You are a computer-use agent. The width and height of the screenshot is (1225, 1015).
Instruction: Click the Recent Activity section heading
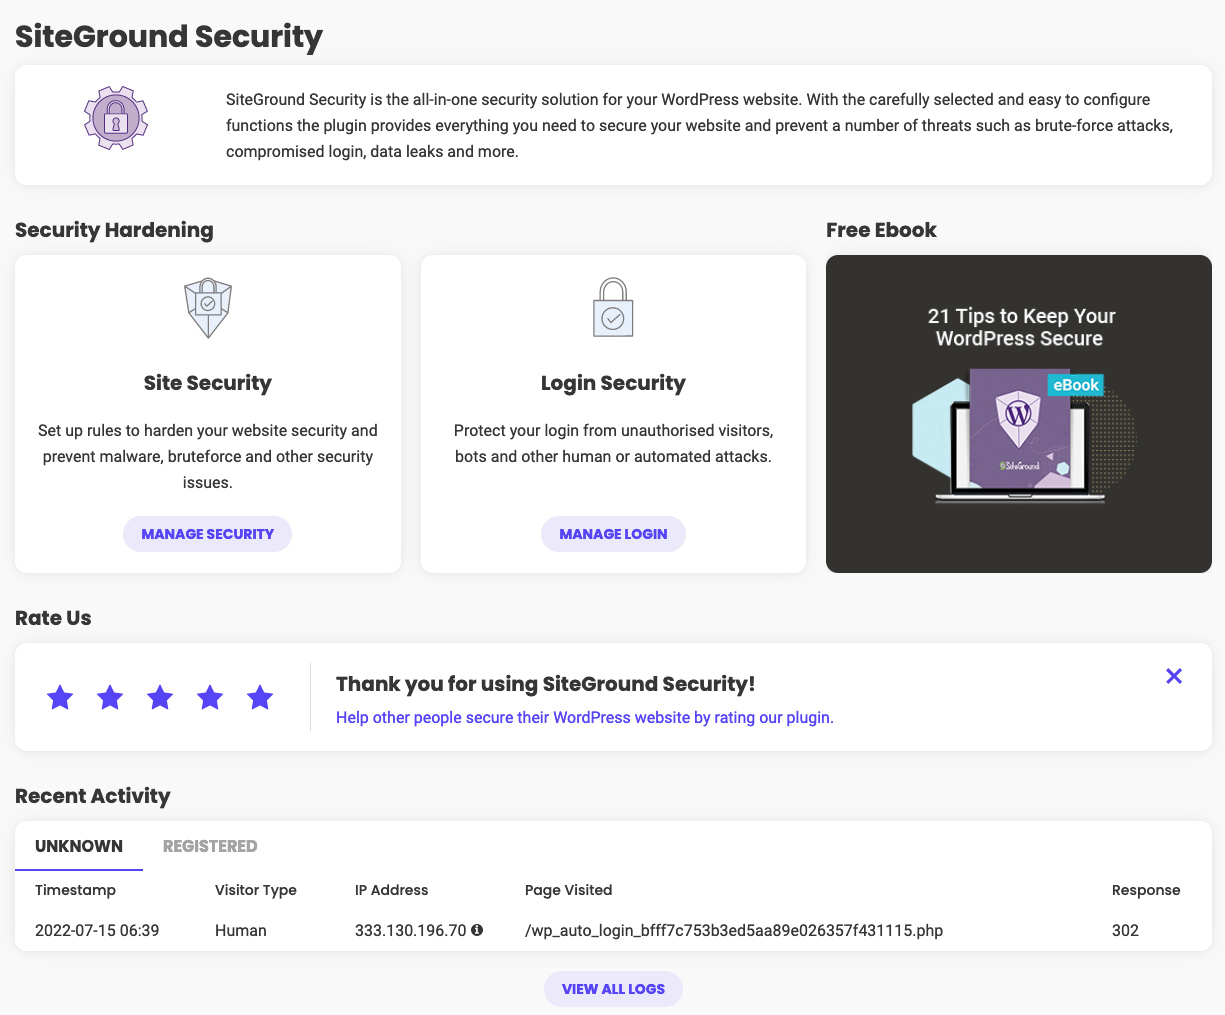tap(93, 796)
